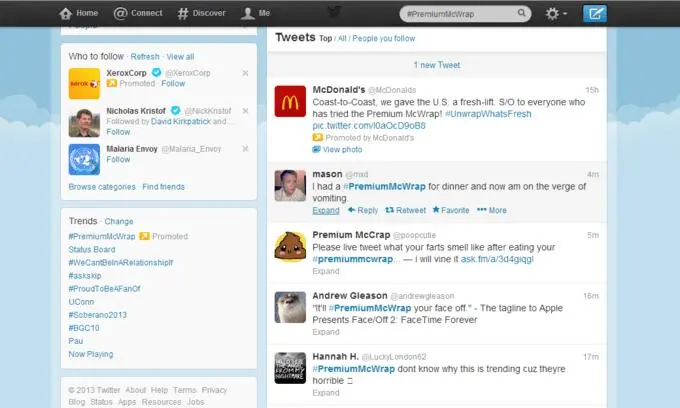680x408 pixels.
Task: Switch tweets filter to All
Action: [x=342, y=39]
